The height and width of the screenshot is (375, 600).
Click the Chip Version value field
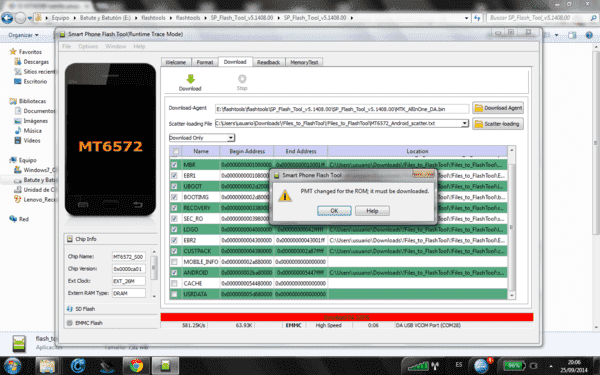[x=129, y=269]
